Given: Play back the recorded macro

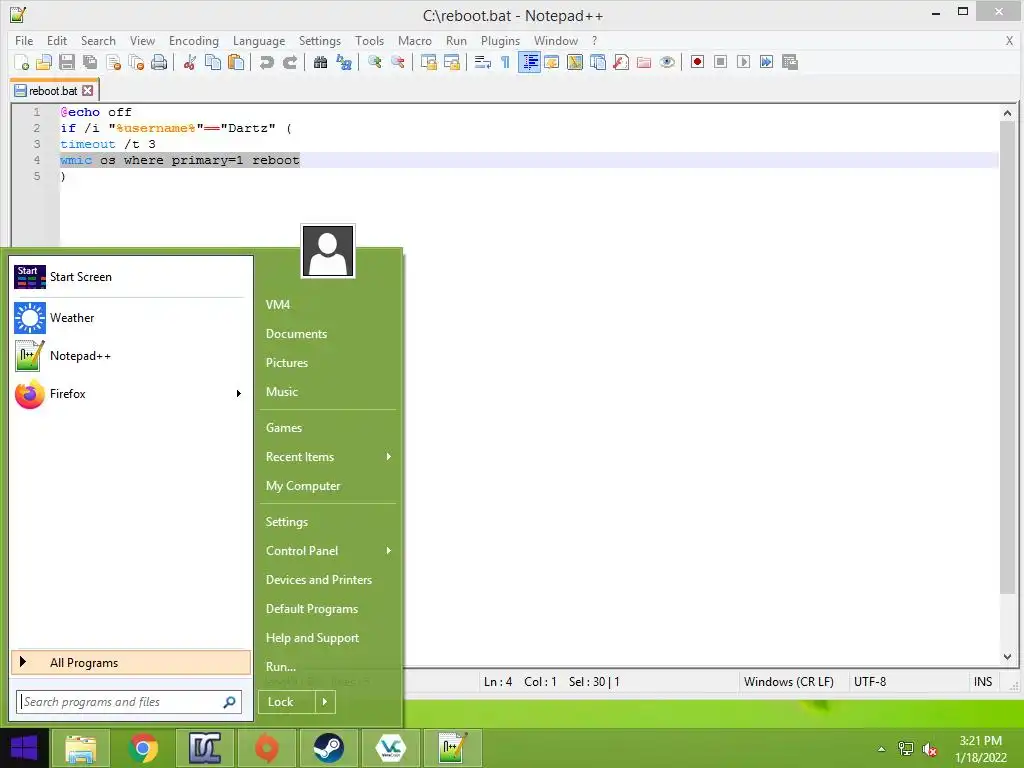Looking at the screenshot, I should click(x=743, y=62).
